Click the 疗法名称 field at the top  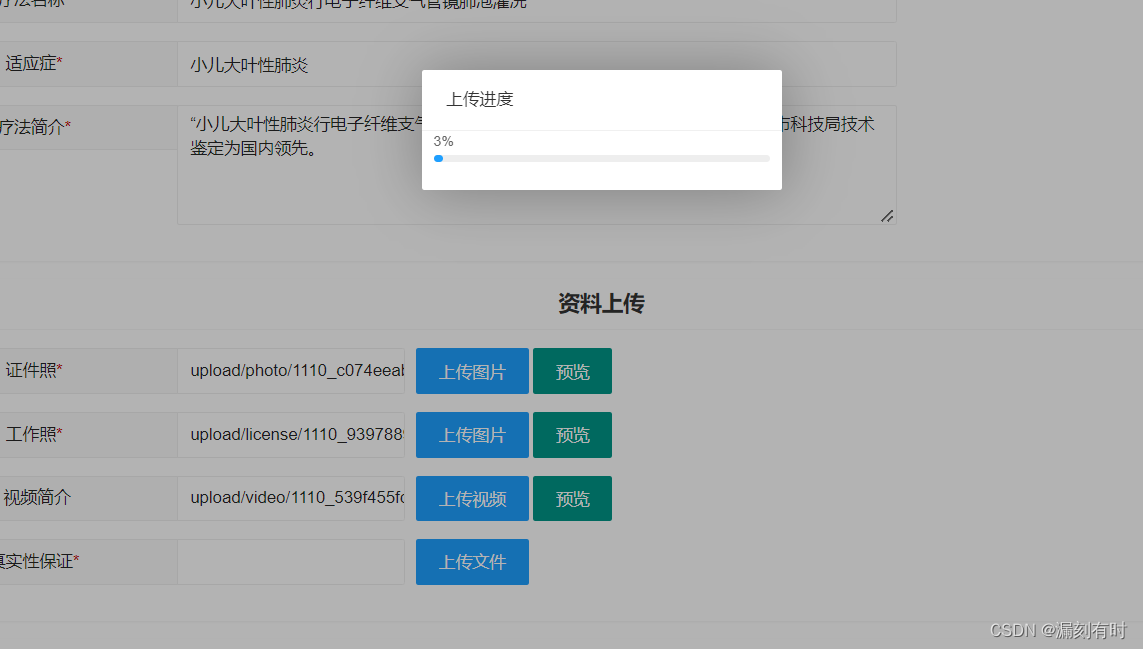coord(400,6)
